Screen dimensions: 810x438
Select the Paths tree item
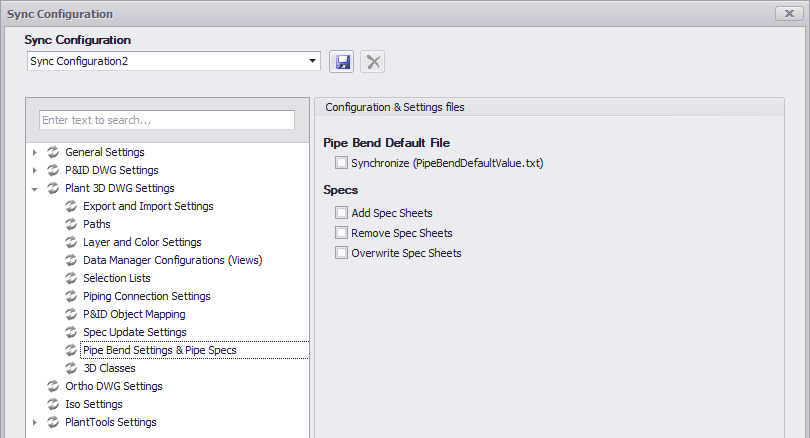click(97, 224)
